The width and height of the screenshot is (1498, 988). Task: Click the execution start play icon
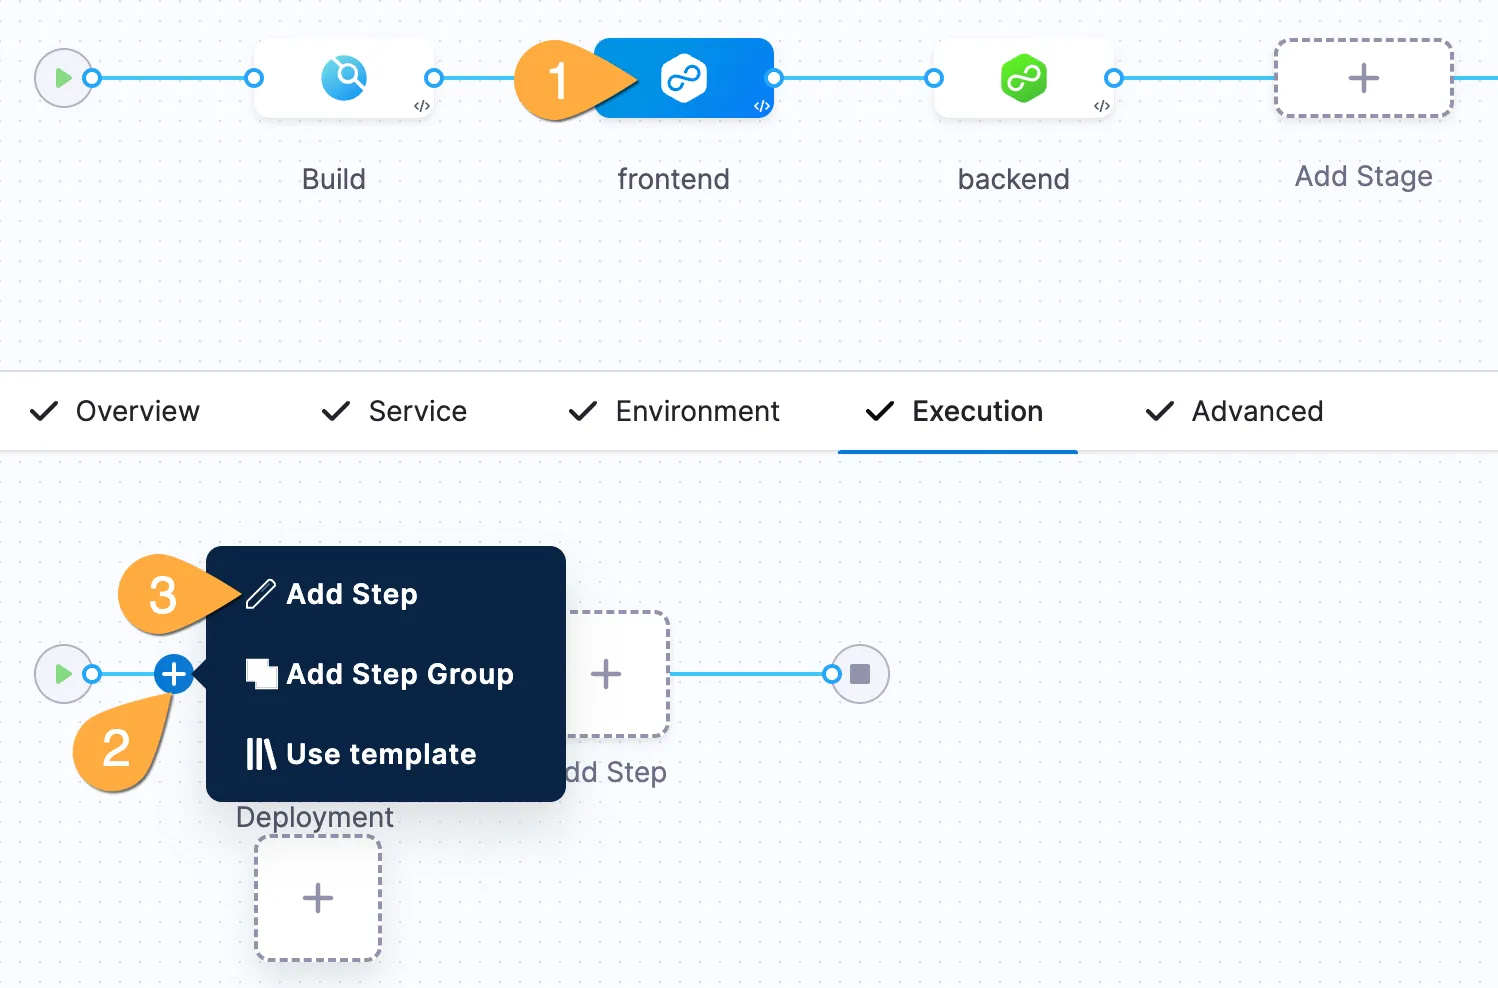pos(62,674)
